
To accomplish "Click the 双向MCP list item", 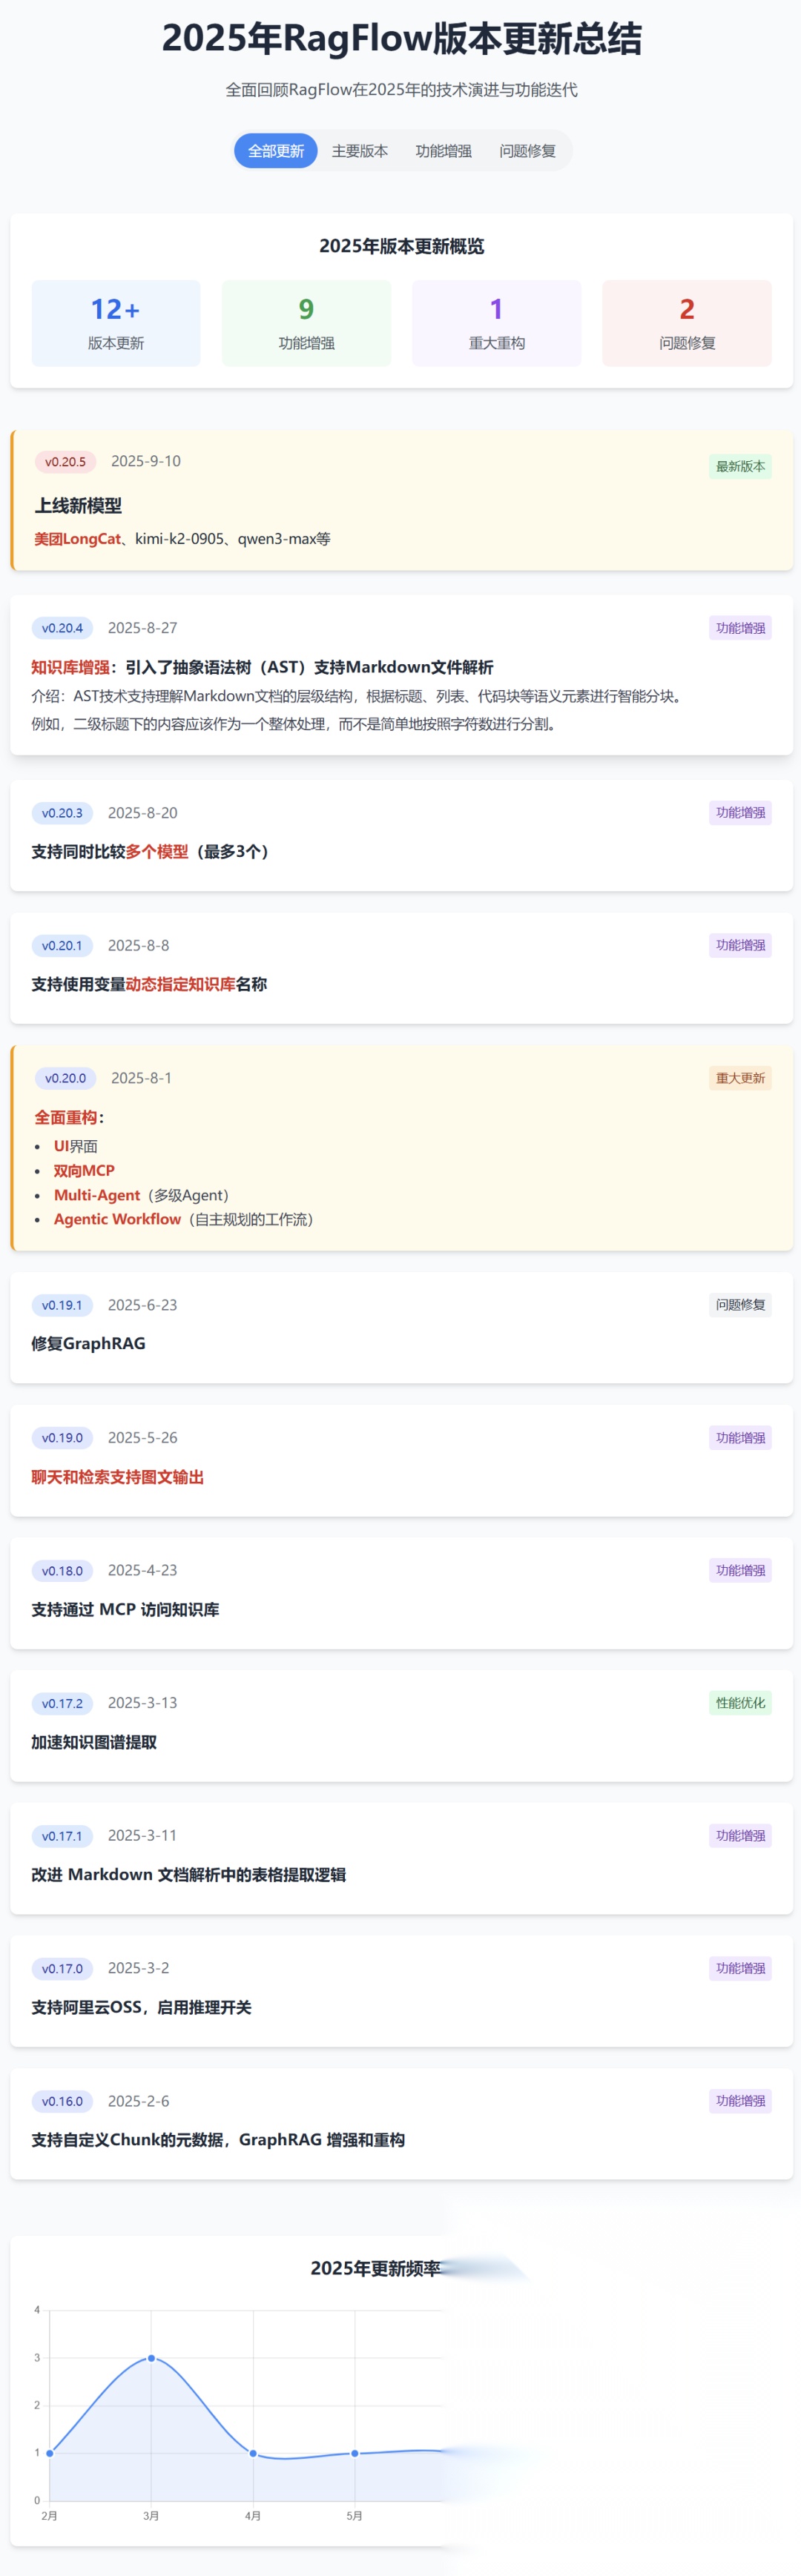I will [x=84, y=1171].
